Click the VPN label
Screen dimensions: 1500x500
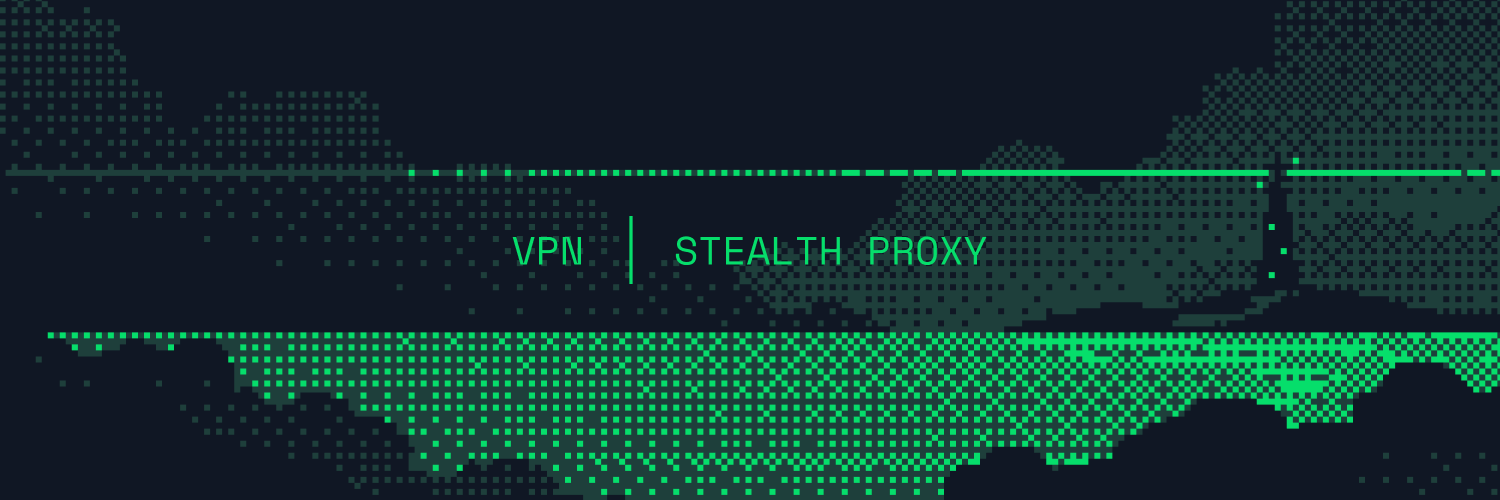[548, 252]
